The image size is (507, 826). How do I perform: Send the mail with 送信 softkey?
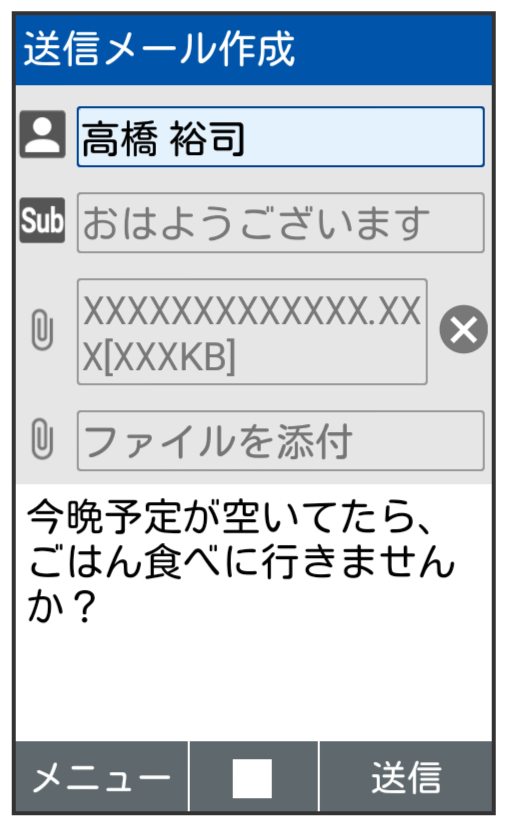405,778
